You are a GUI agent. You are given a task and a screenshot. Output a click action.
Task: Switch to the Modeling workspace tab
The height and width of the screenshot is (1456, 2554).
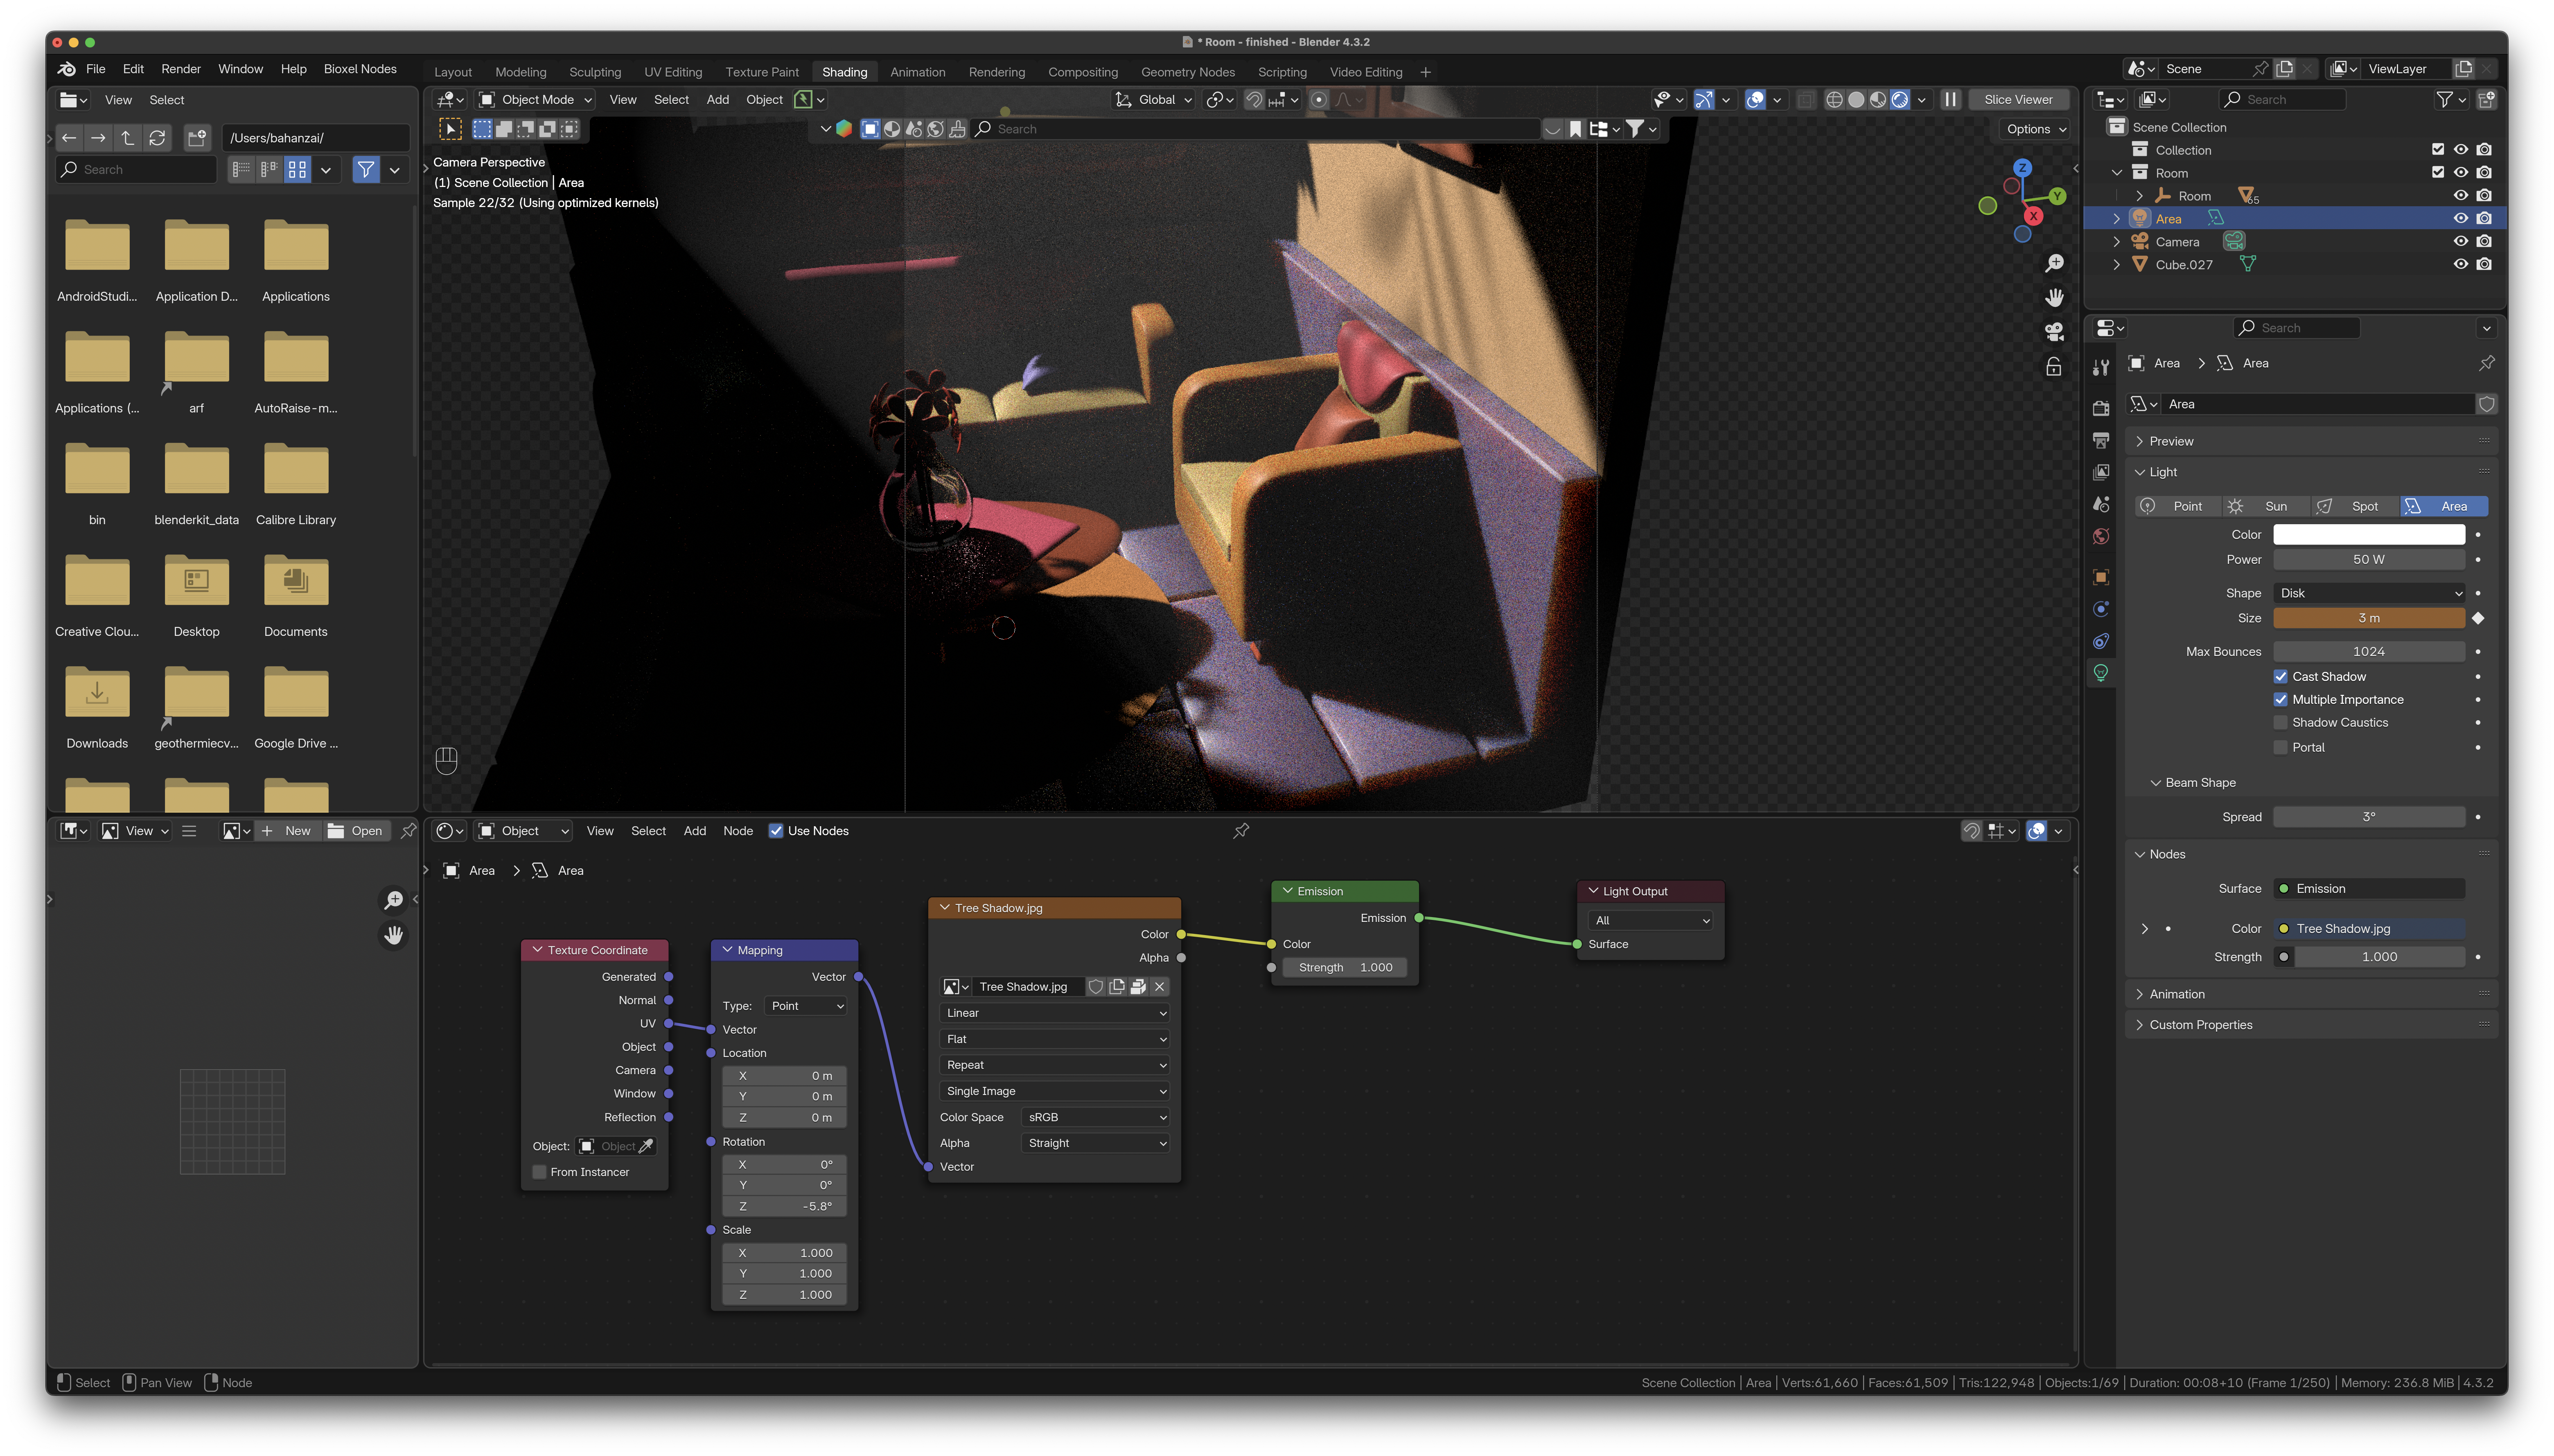(x=521, y=72)
